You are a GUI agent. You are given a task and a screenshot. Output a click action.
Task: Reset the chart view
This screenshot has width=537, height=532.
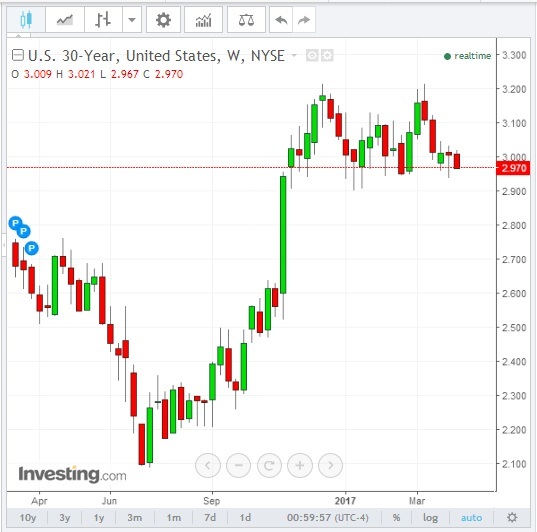[269, 465]
